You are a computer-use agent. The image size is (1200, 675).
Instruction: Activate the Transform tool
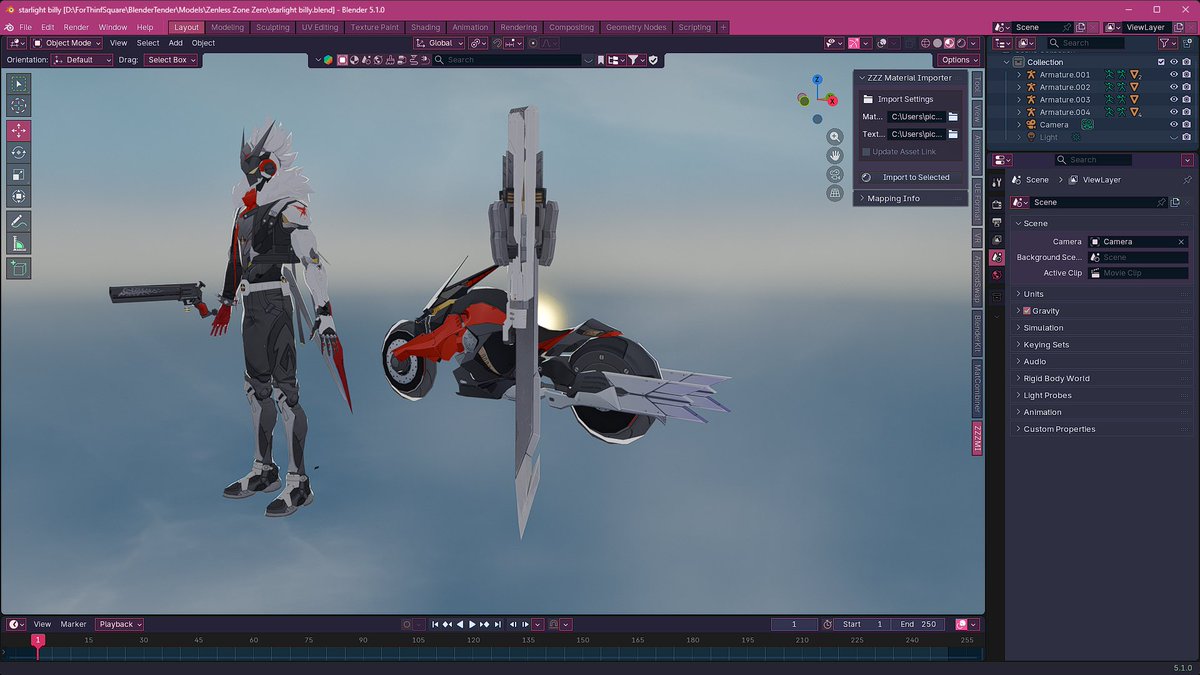coord(18,196)
